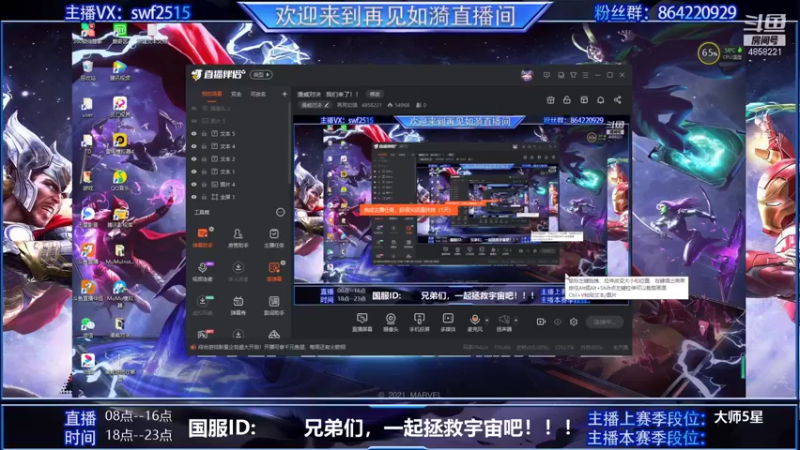The width and height of the screenshot is (800, 450).
Task: Open the 视频连麦 video co-stream tool
Action: pos(203,271)
